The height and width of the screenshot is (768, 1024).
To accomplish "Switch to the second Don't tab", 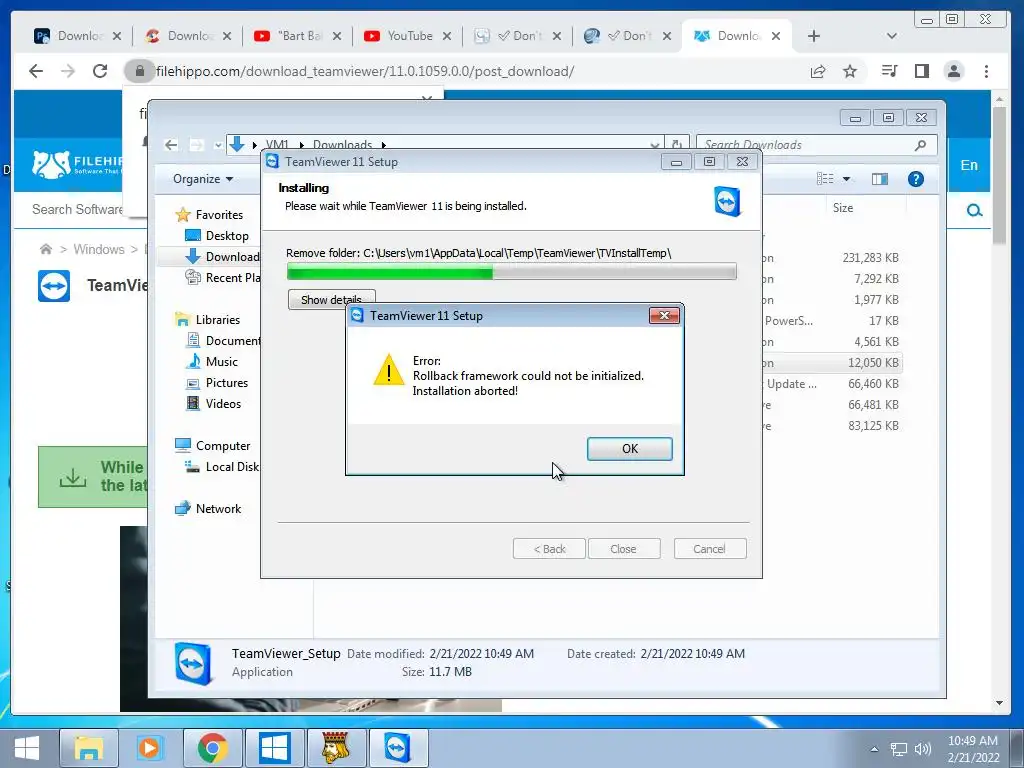I will [x=628, y=36].
